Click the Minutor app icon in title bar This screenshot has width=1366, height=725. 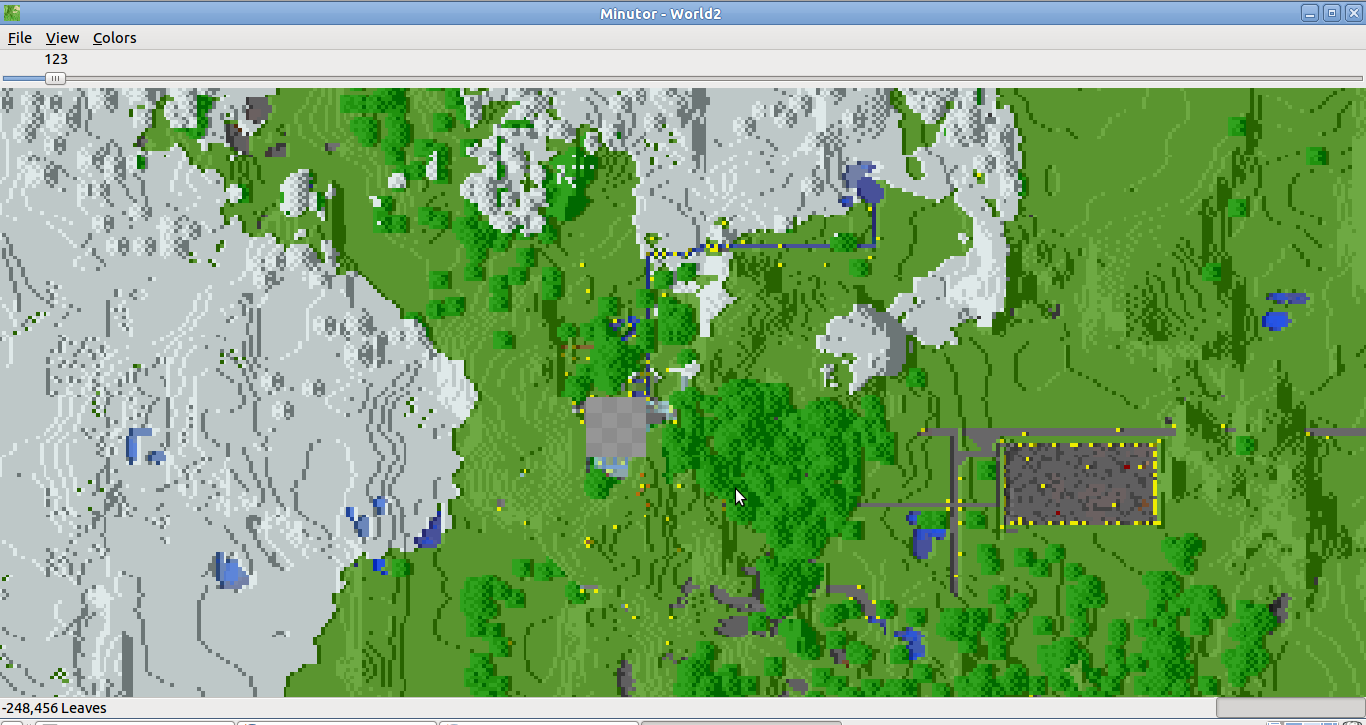click(12, 13)
